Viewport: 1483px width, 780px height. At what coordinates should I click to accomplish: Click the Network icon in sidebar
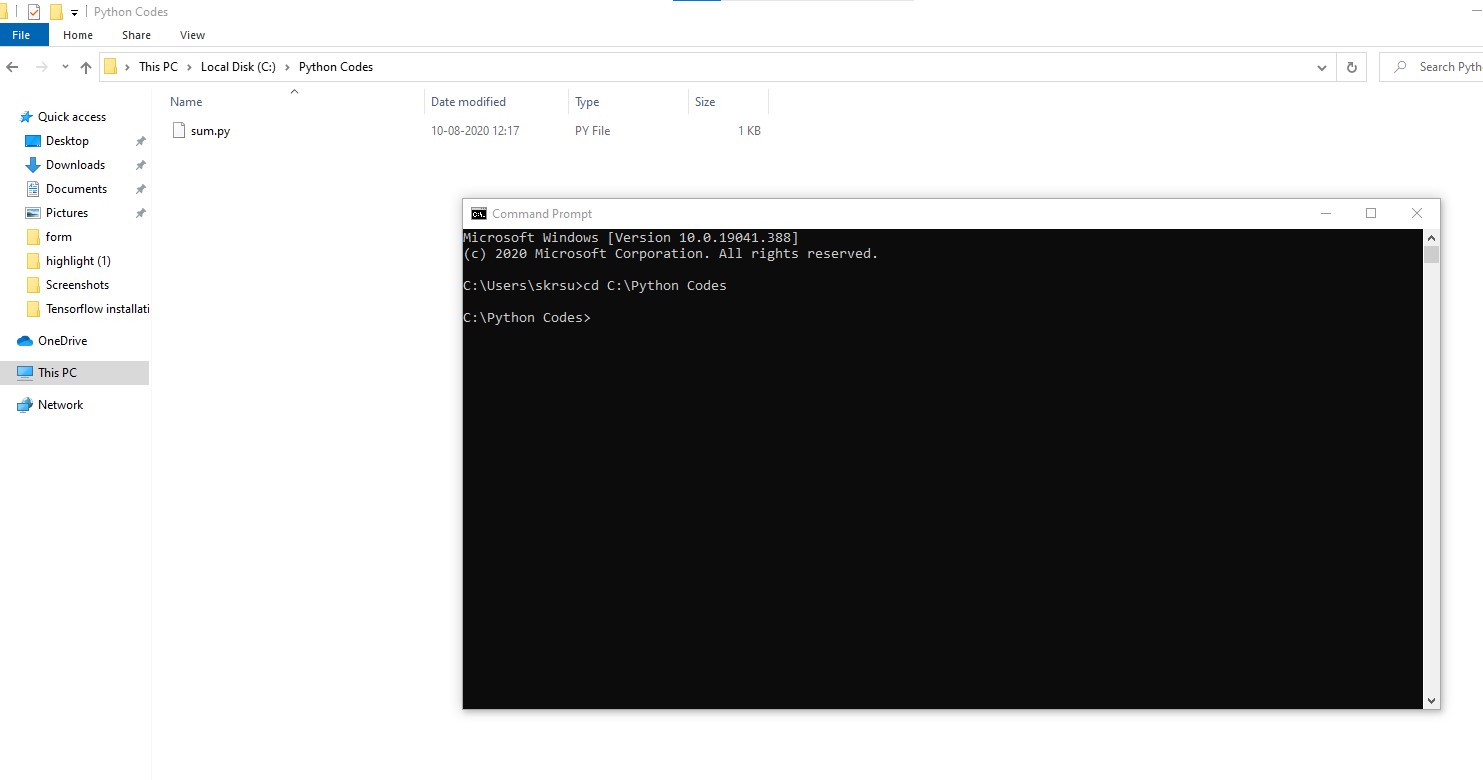click(x=25, y=405)
